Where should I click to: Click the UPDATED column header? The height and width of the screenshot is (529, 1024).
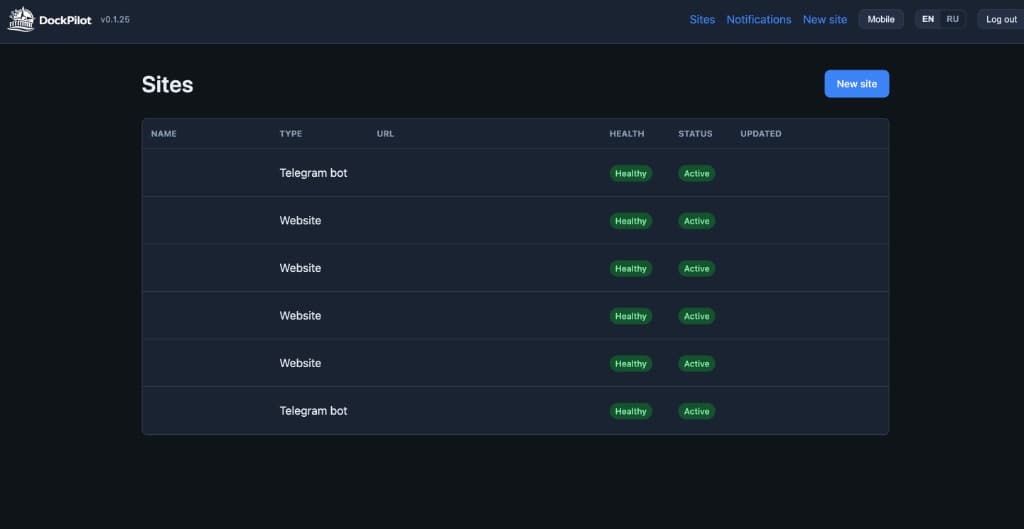coord(761,134)
